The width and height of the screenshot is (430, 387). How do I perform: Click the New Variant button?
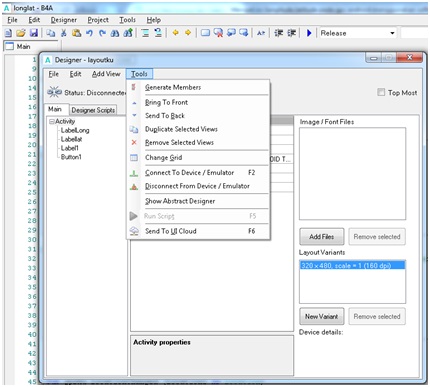[x=321, y=316]
